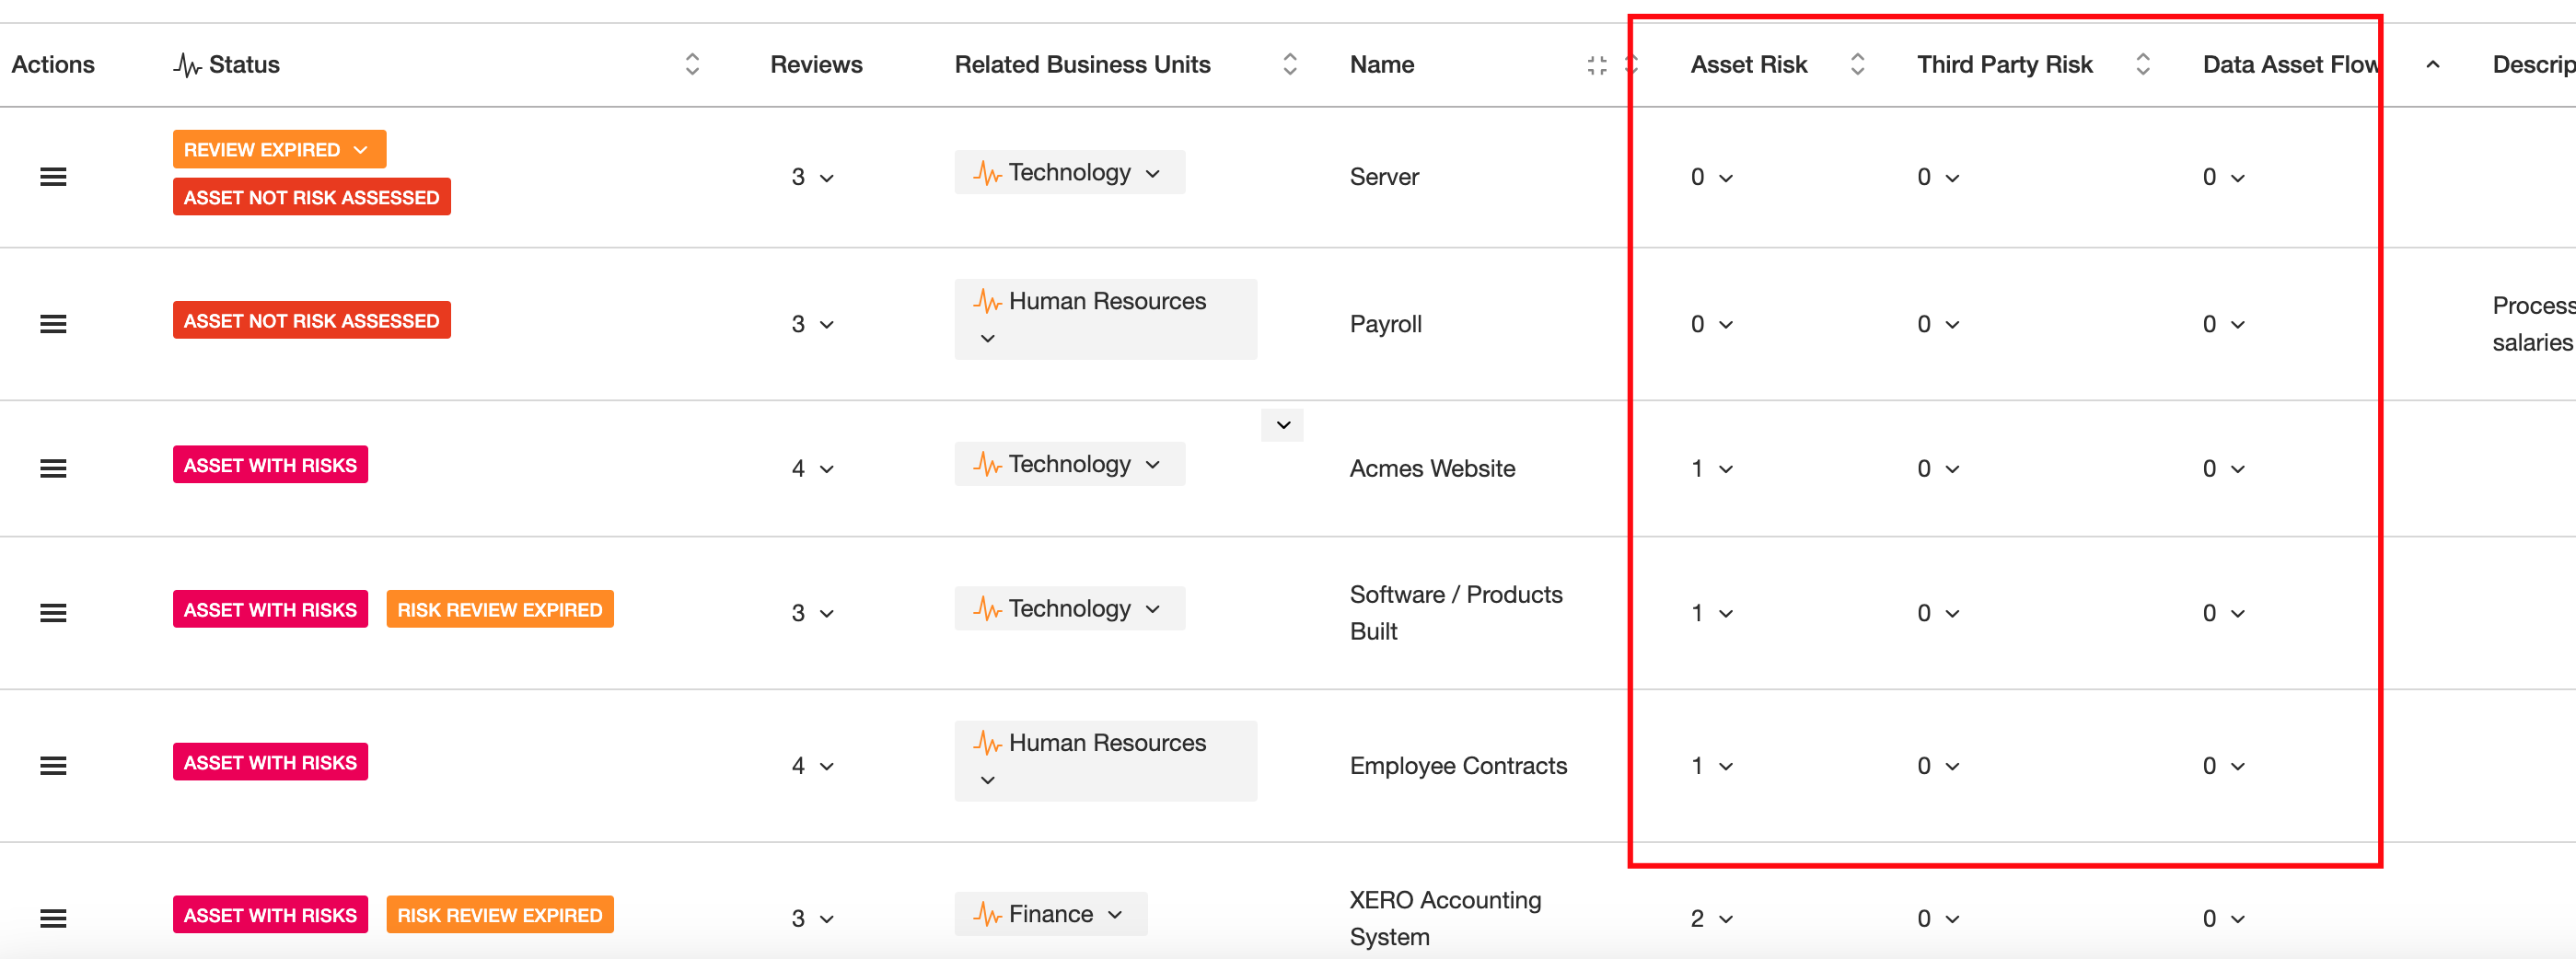Expand the Asset Risk dropdown for XERO Accounting System
This screenshot has width=2576, height=959.
pyautogui.click(x=1725, y=917)
